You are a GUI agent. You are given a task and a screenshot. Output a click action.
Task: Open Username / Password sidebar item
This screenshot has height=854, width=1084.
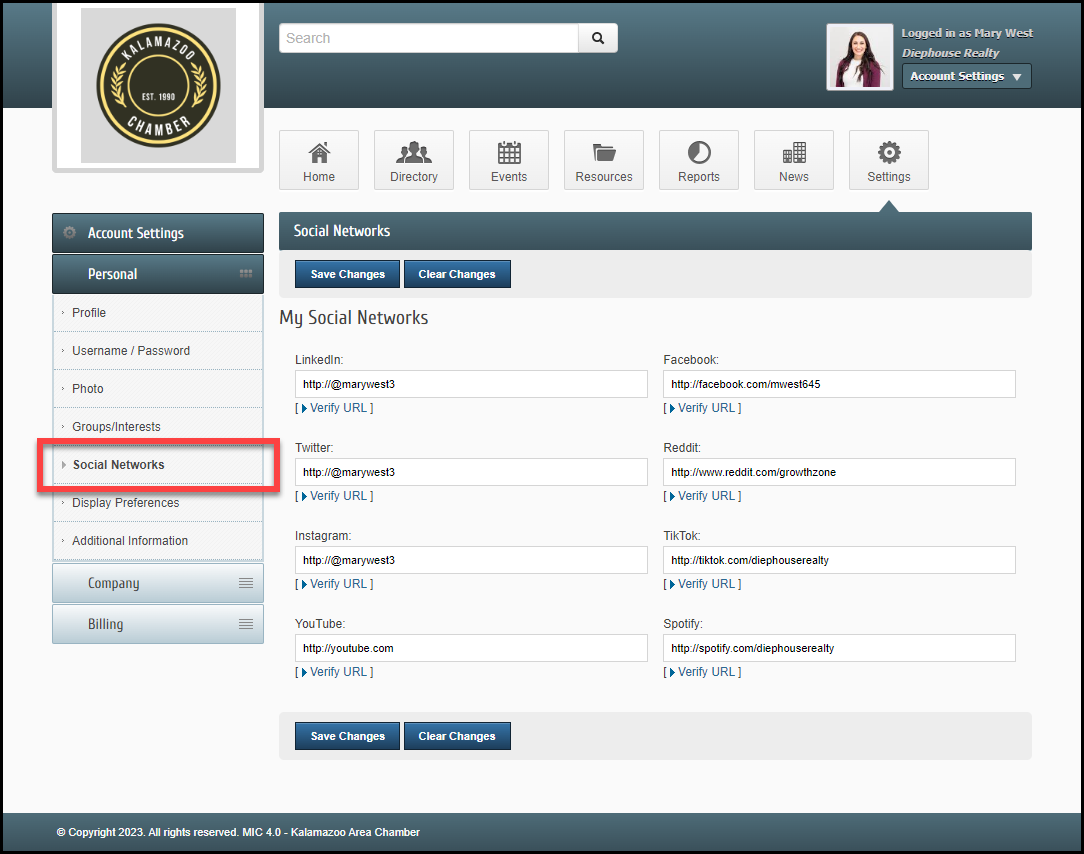click(x=131, y=351)
